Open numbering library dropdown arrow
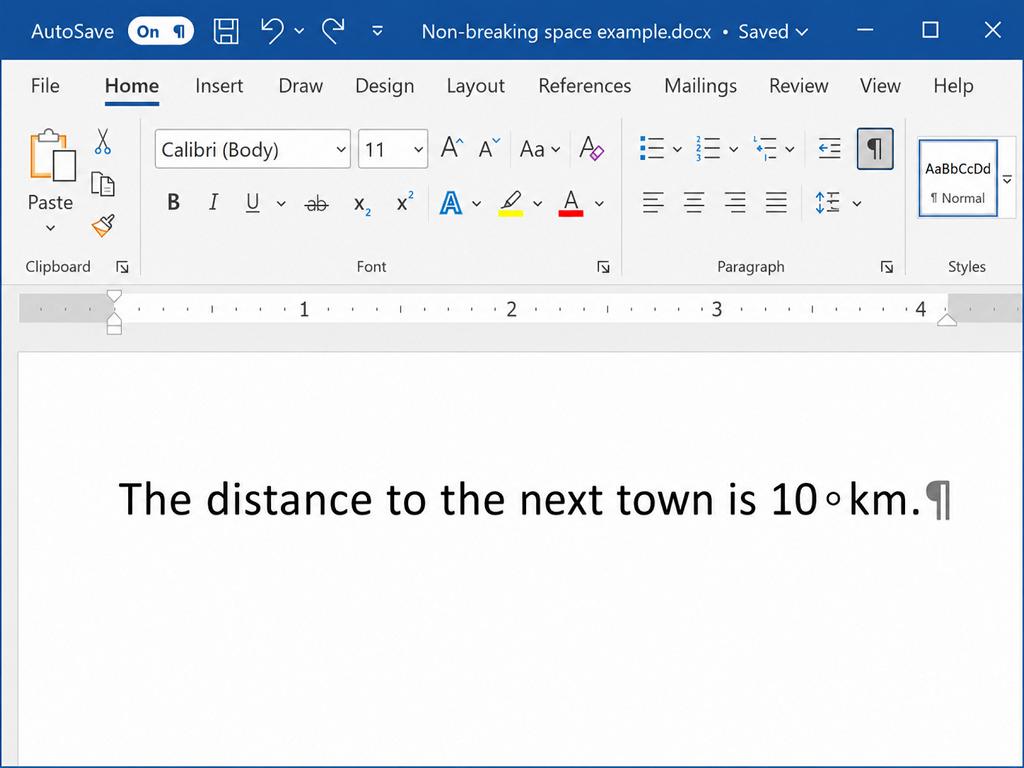 [x=733, y=150]
